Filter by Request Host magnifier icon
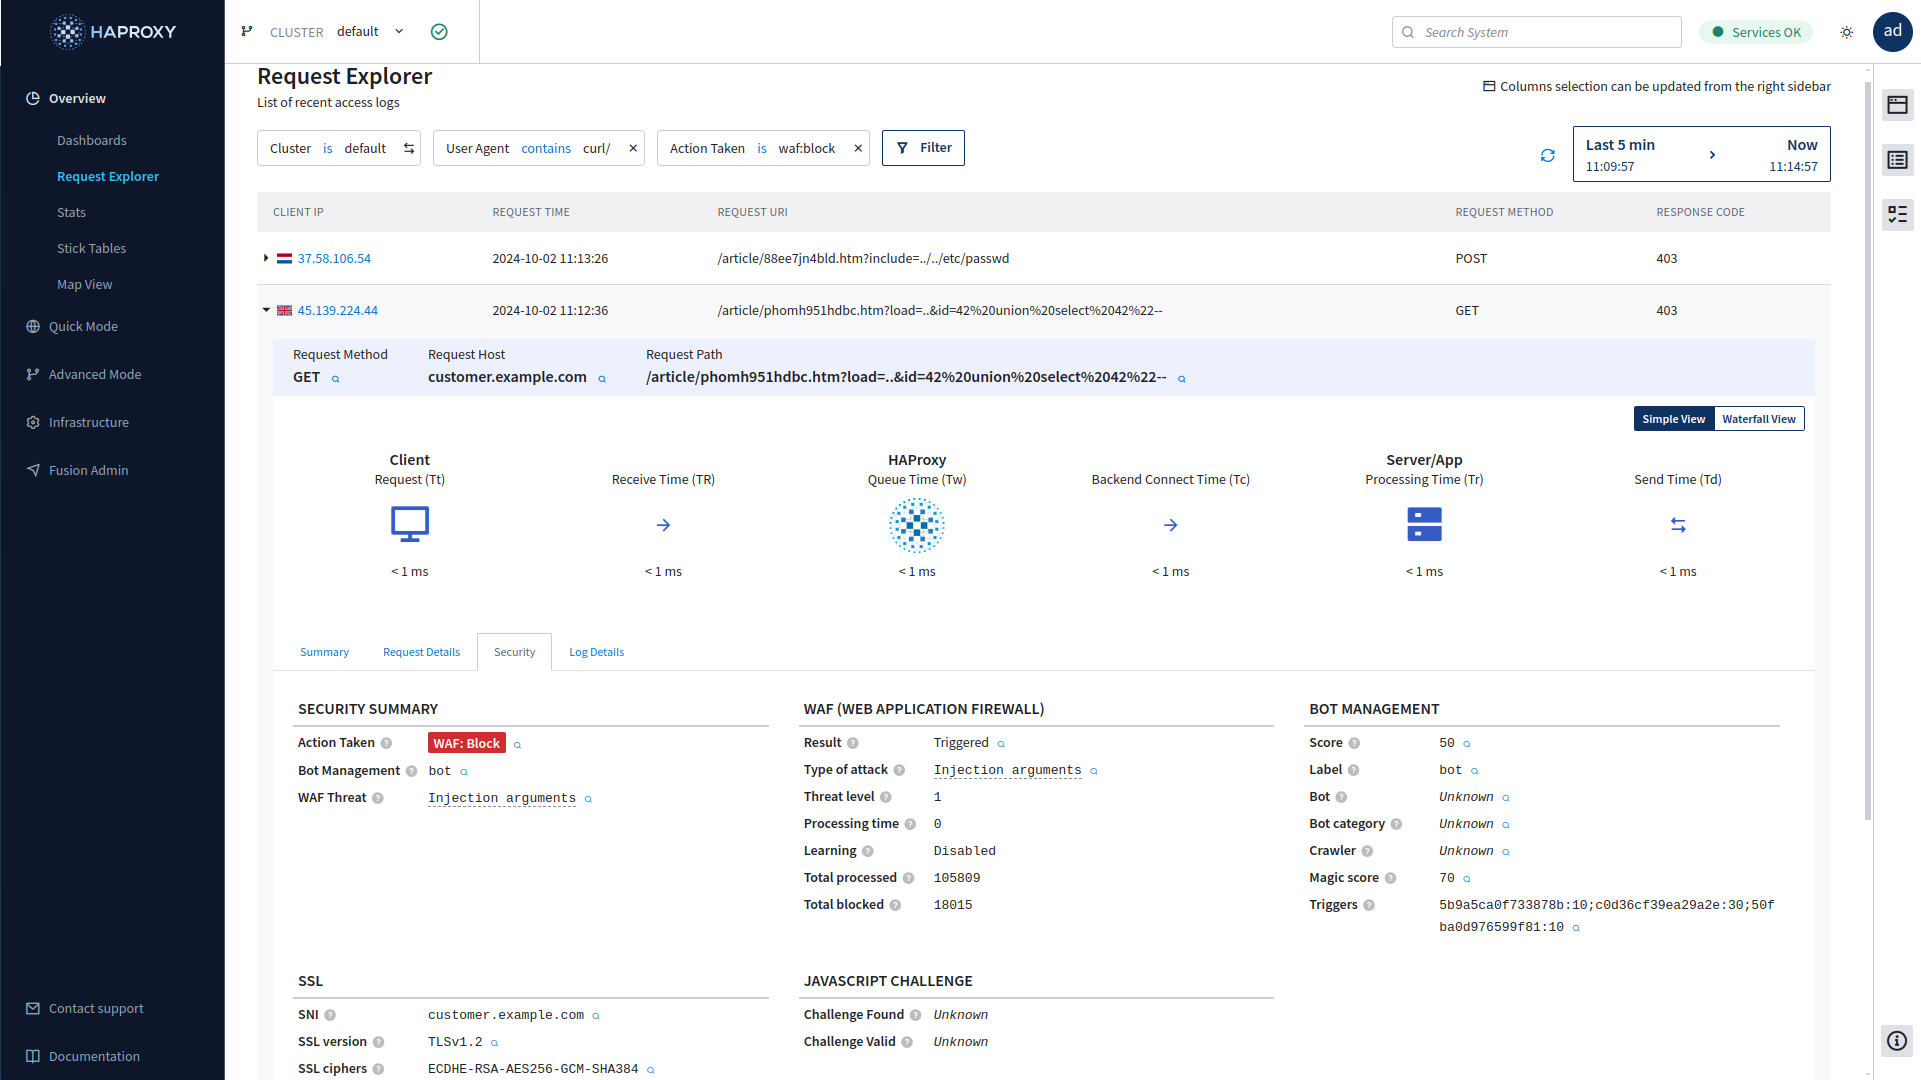This screenshot has width=1921, height=1080. tap(602, 379)
